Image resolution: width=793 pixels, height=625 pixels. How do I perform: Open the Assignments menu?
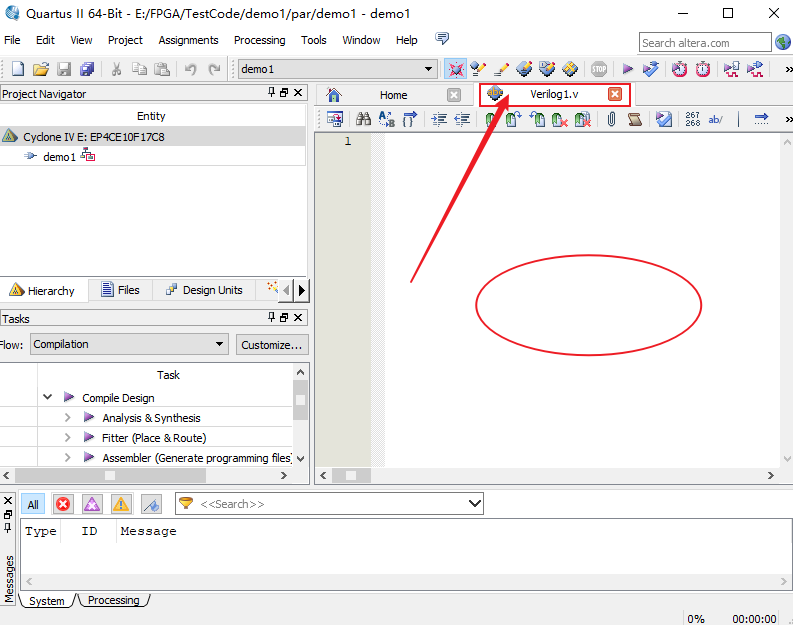coord(188,40)
